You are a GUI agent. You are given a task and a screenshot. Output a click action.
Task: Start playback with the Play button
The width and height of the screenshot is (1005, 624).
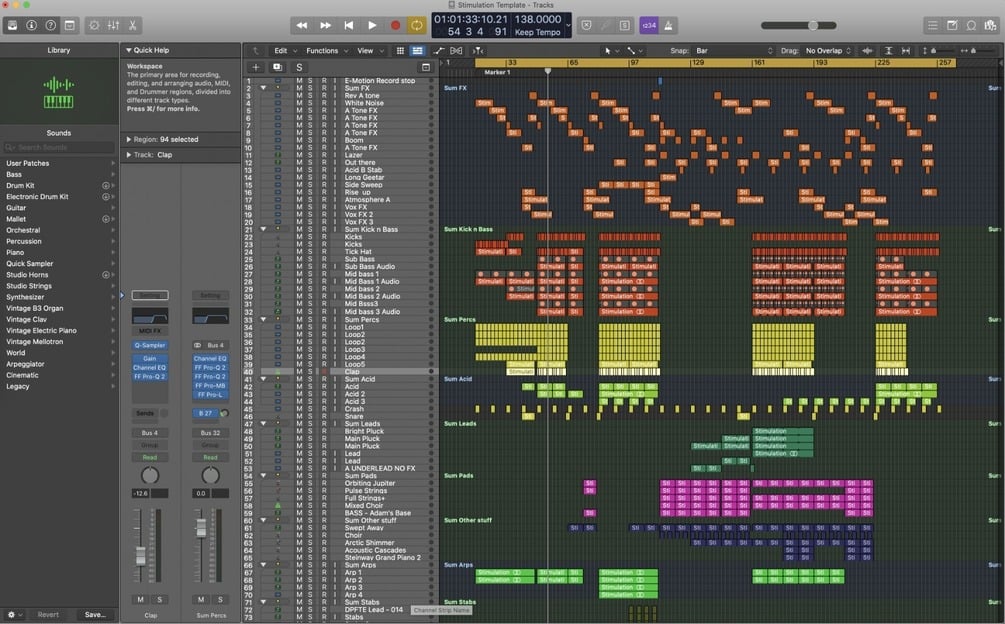click(x=372, y=26)
